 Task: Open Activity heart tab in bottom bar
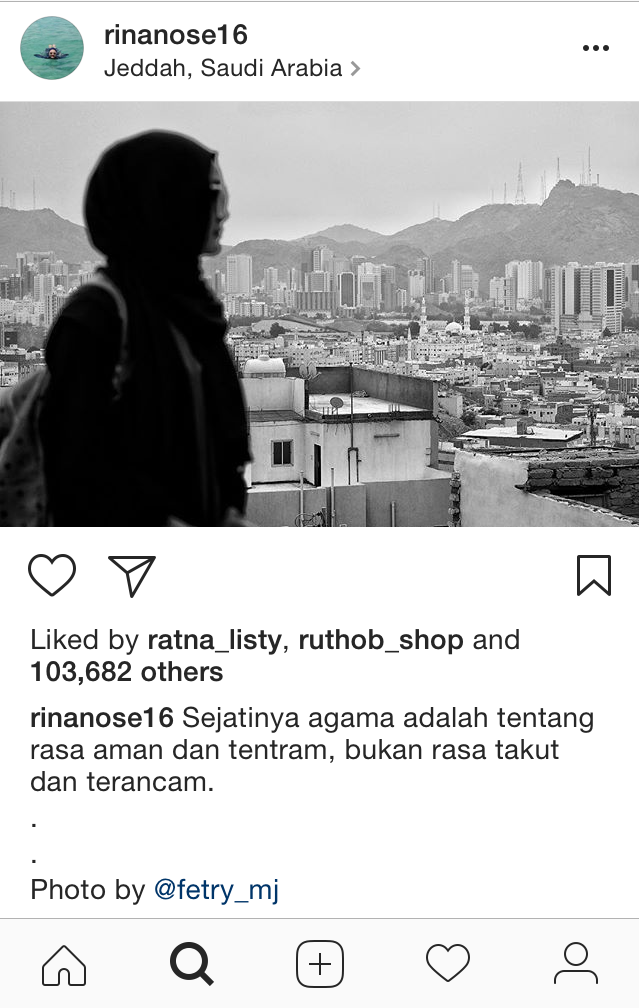448,963
